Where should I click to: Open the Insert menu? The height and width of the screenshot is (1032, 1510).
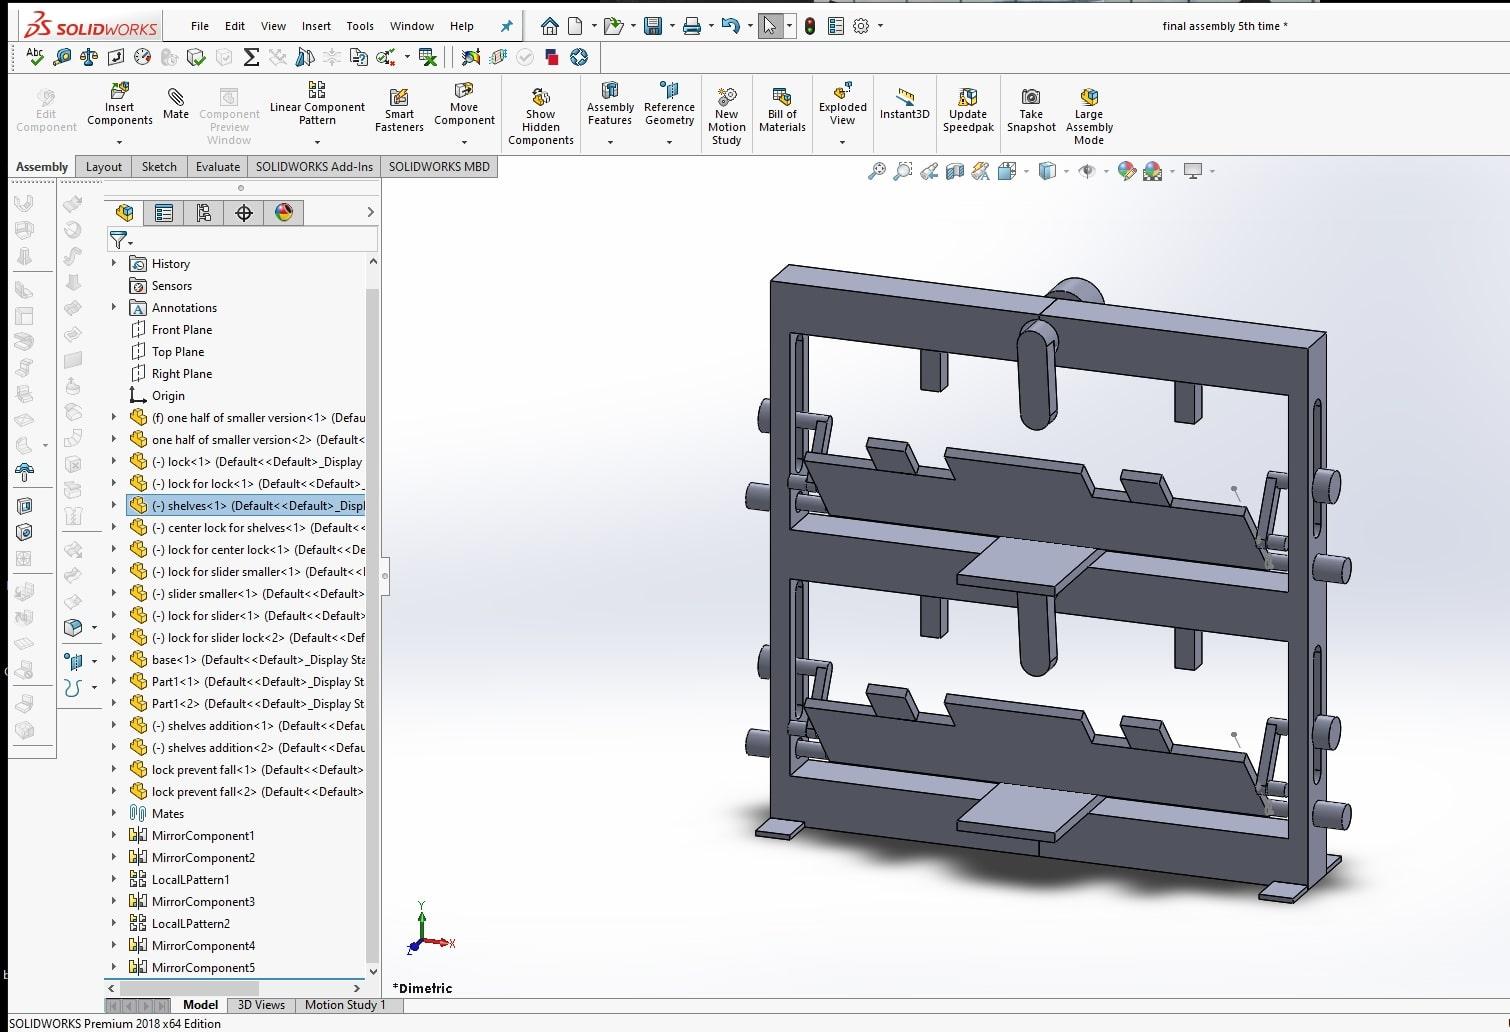[x=316, y=26]
